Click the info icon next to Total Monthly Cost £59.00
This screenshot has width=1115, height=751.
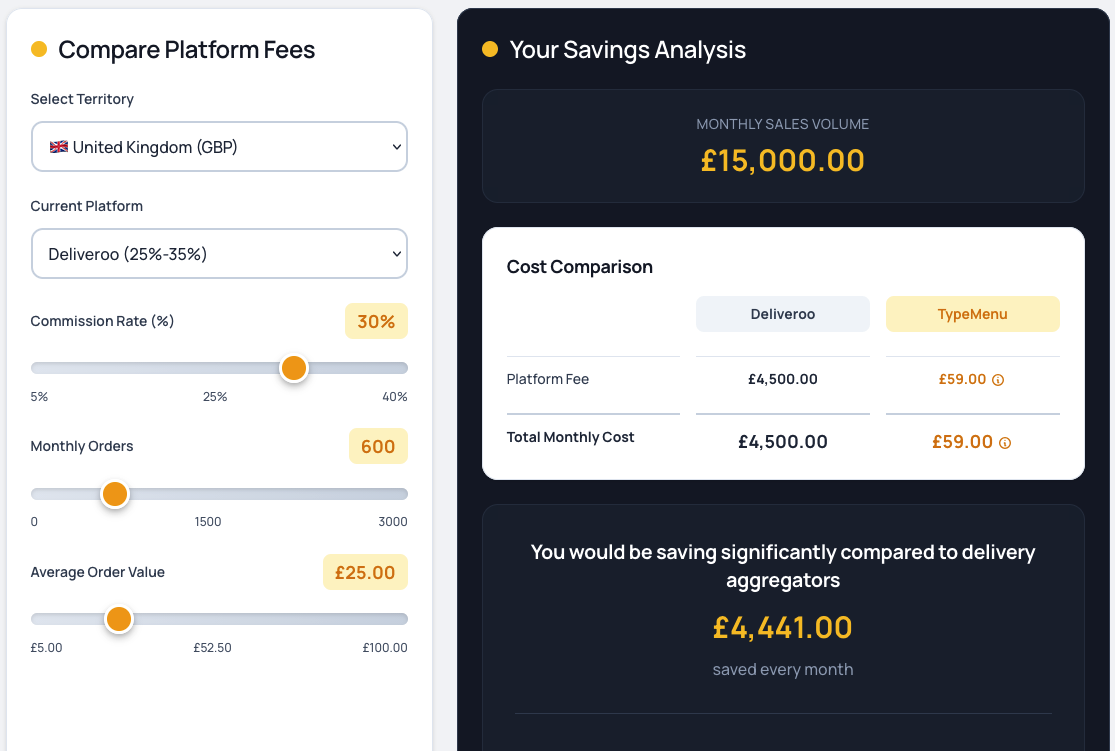(x=1003, y=442)
